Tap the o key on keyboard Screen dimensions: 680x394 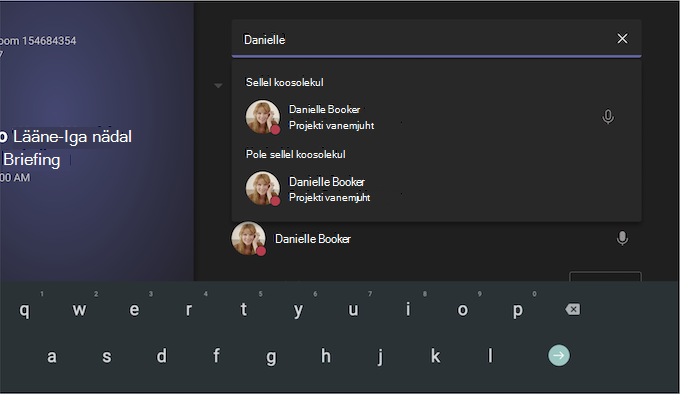pyautogui.click(x=463, y=310)
